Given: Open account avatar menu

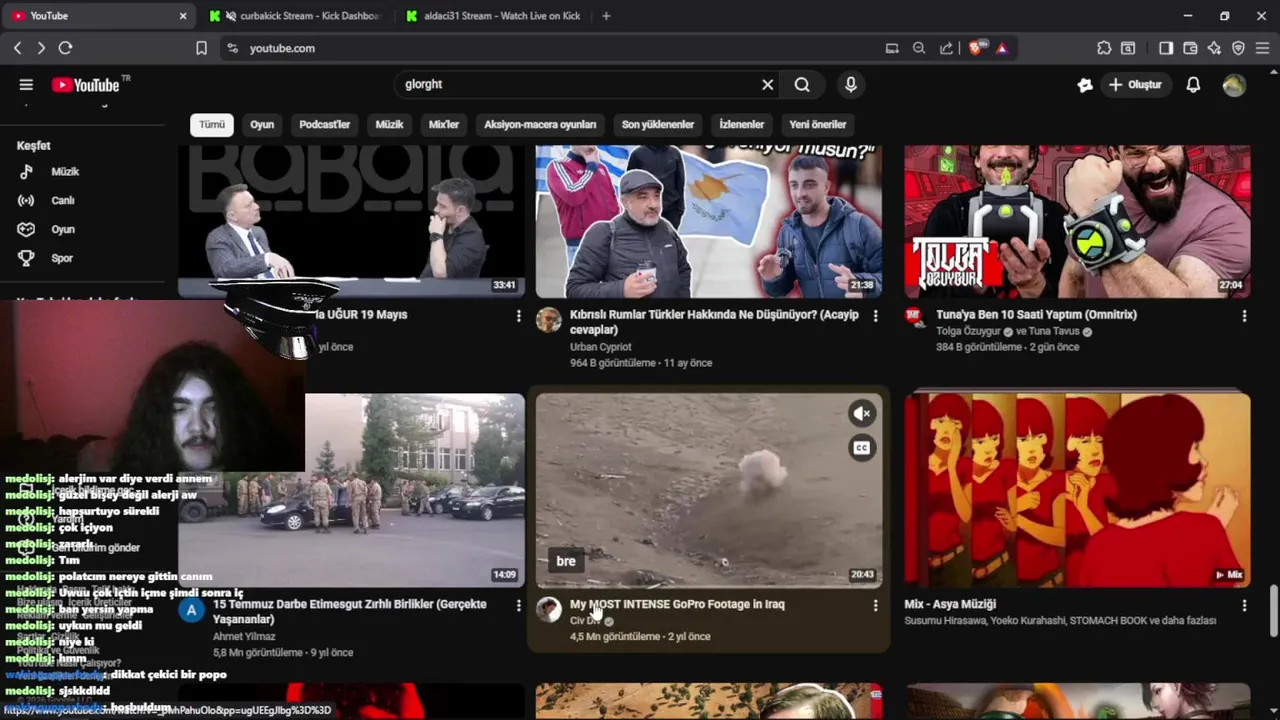Looking at the screenshot, I should (x=1234, y=85).
